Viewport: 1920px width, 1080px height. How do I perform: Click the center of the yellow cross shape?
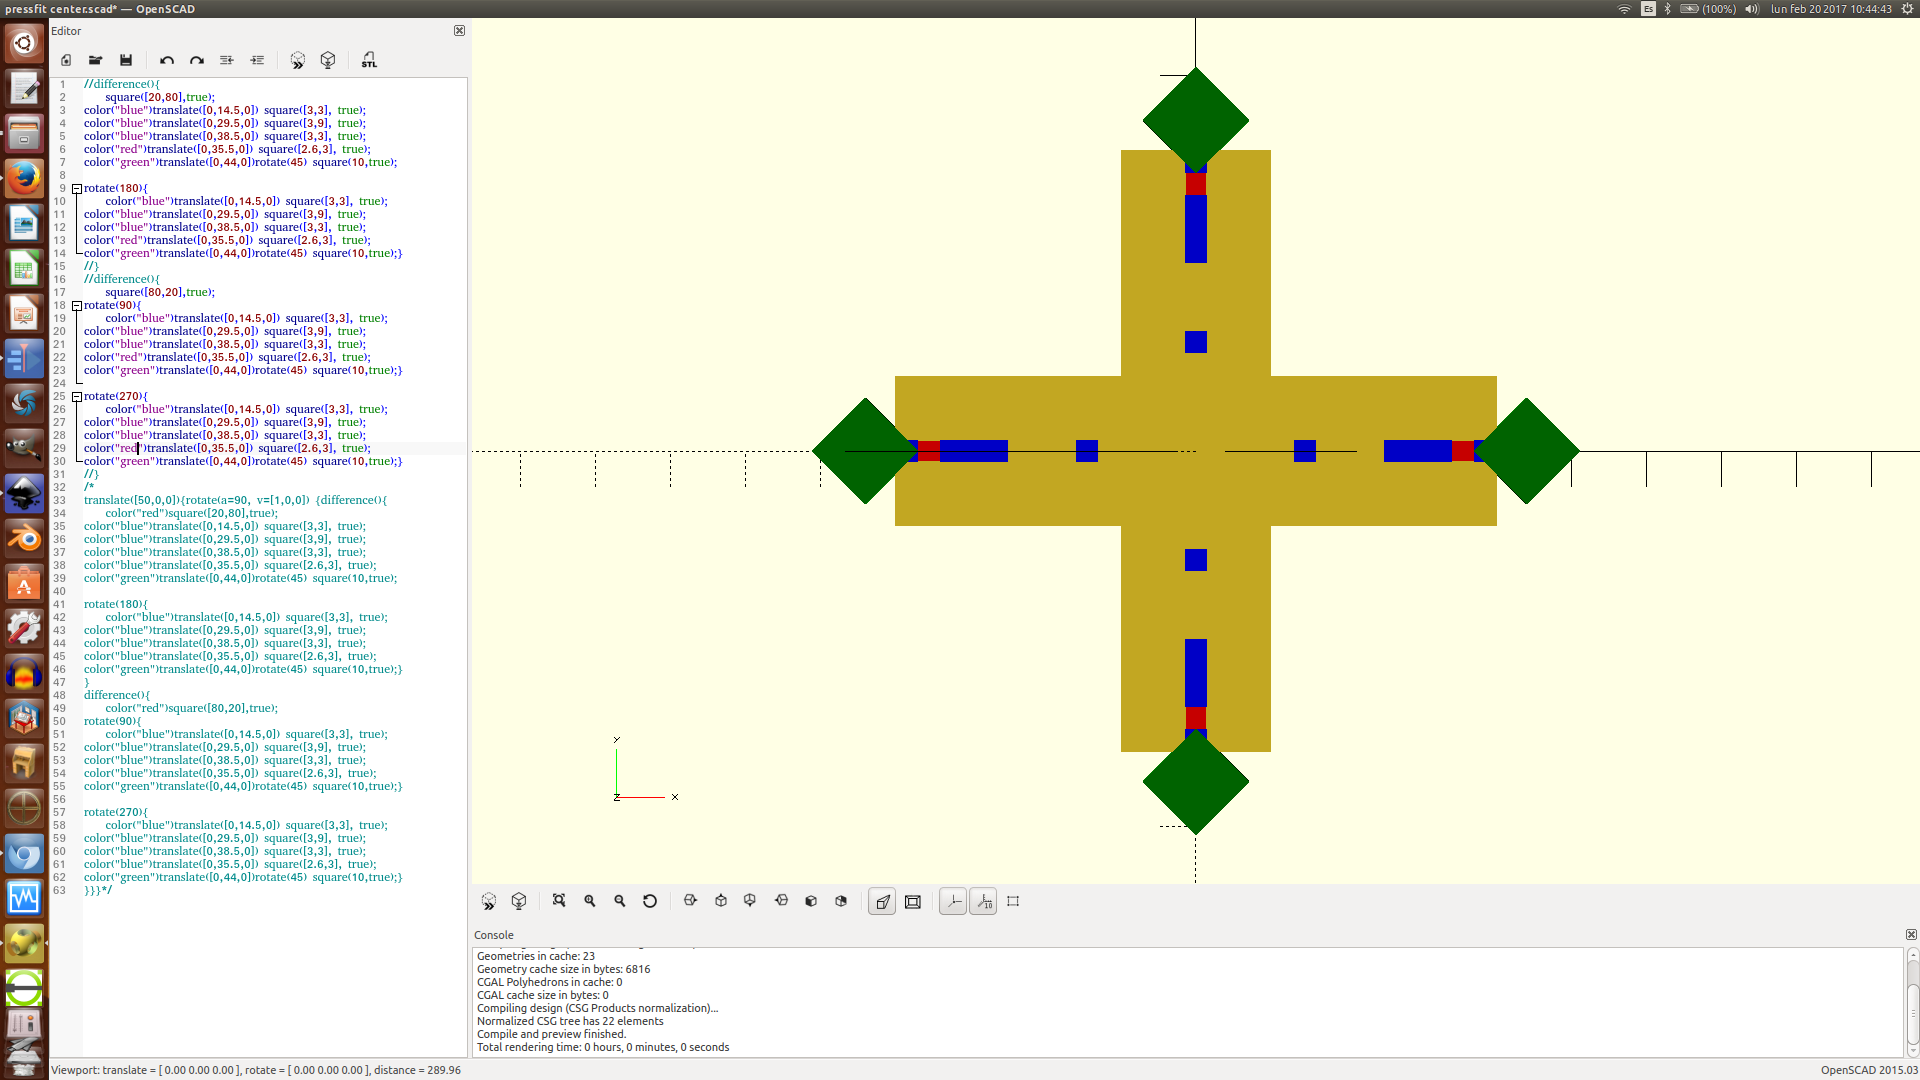1196,451
